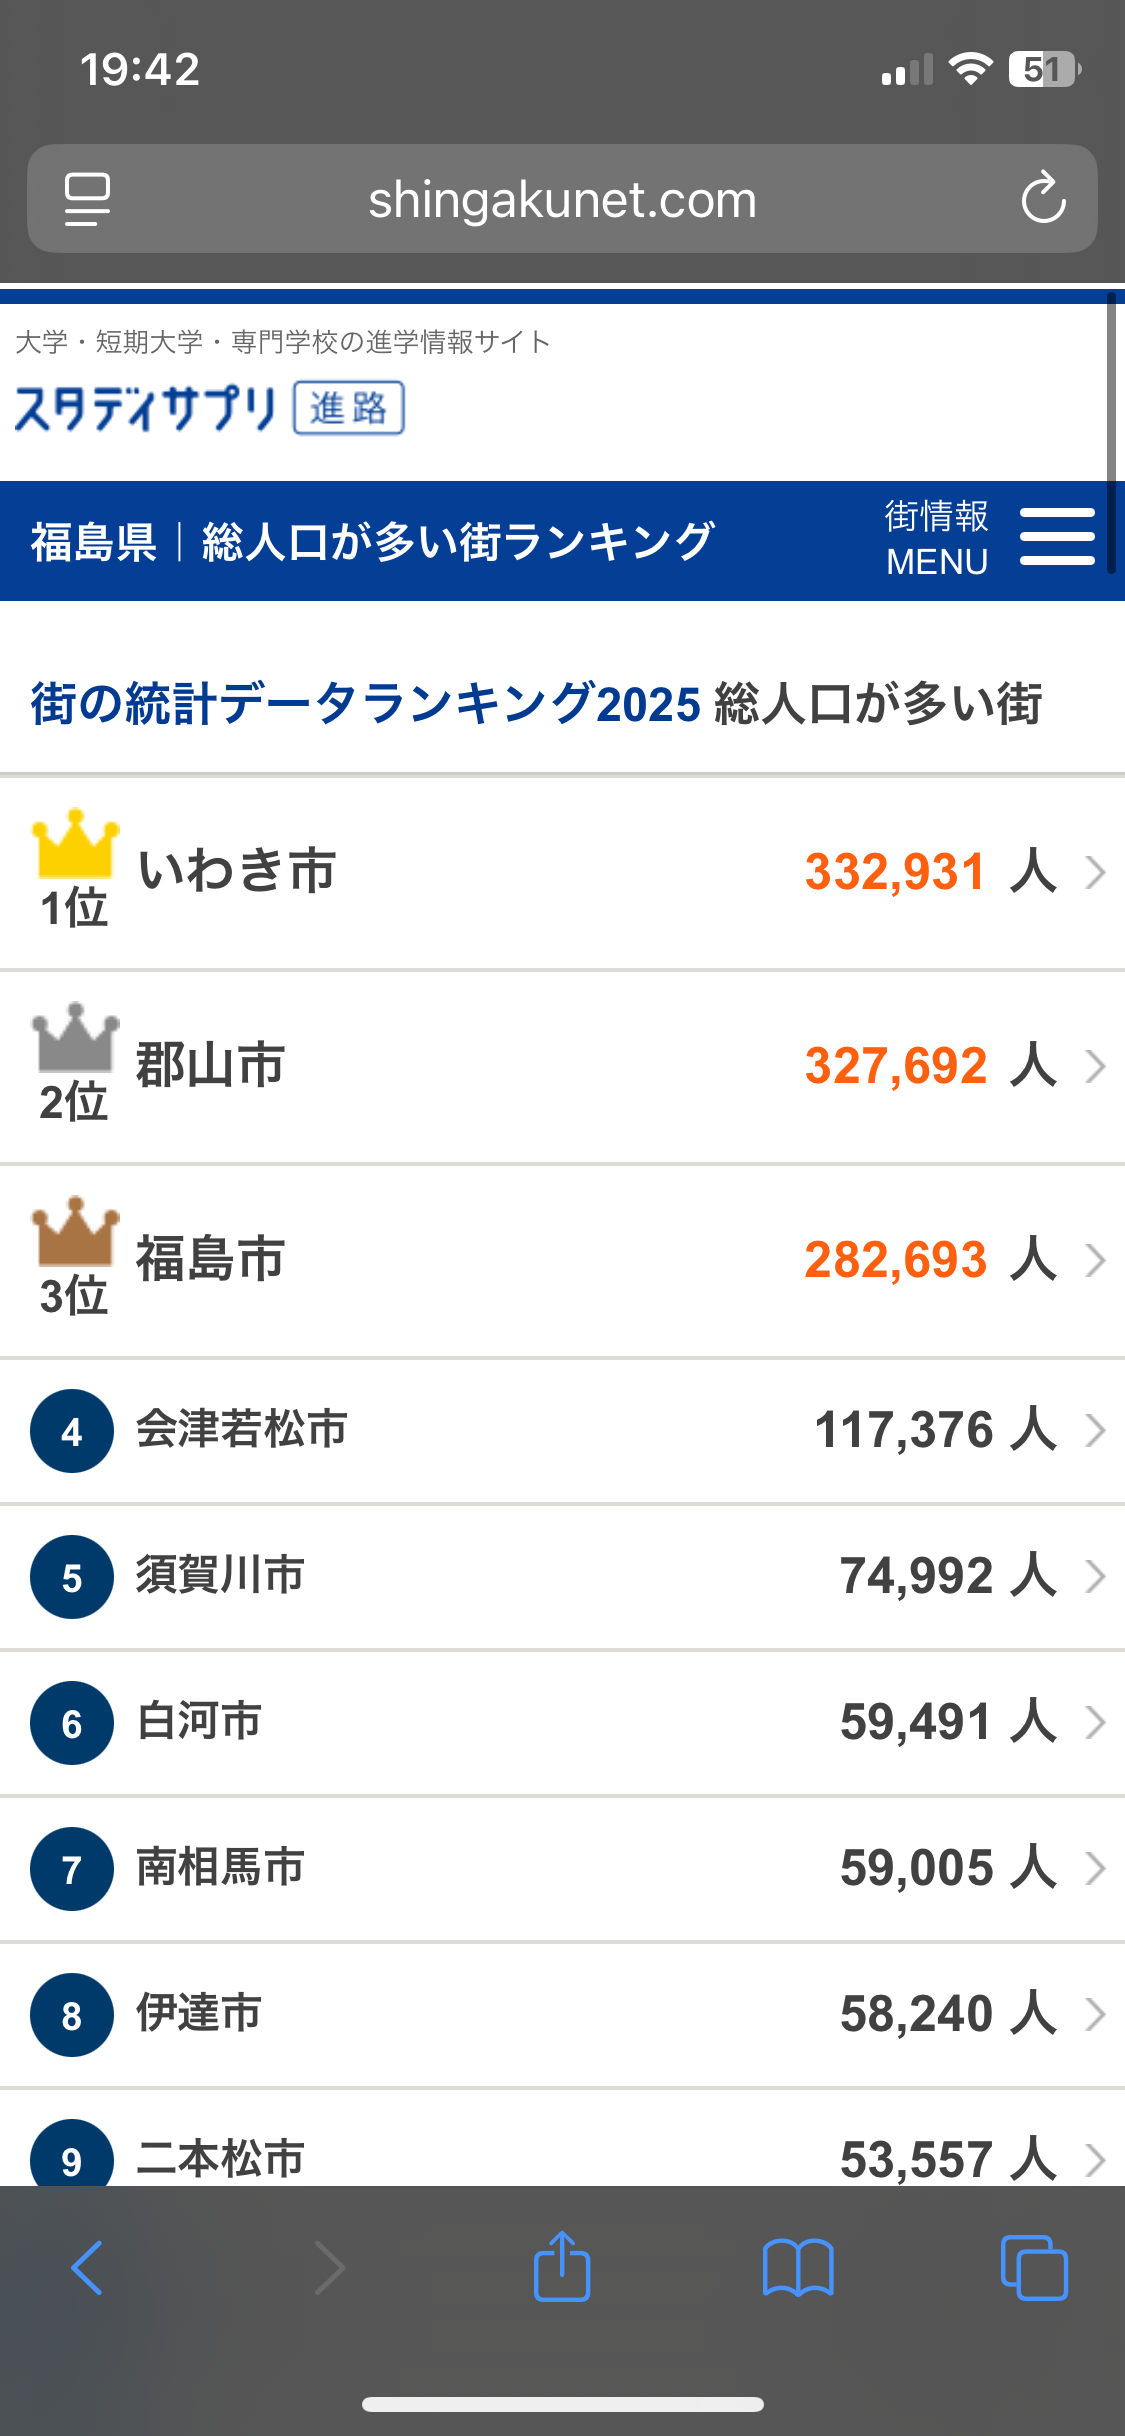Tap the number 4 rank badge
Screen dimensions: 1125x2436
[72, 1431]
